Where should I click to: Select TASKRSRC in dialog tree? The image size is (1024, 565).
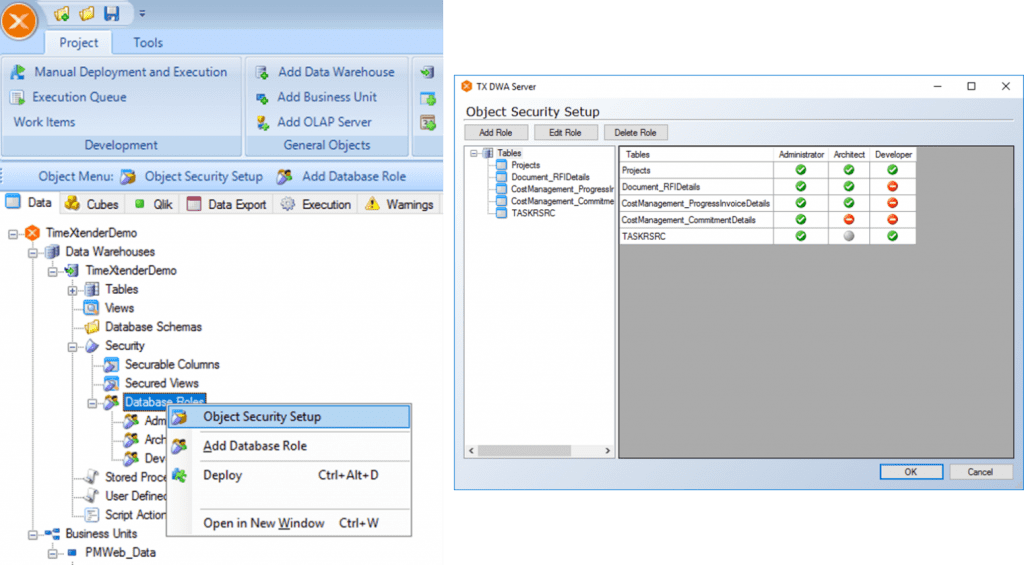[x=533, y=213]
